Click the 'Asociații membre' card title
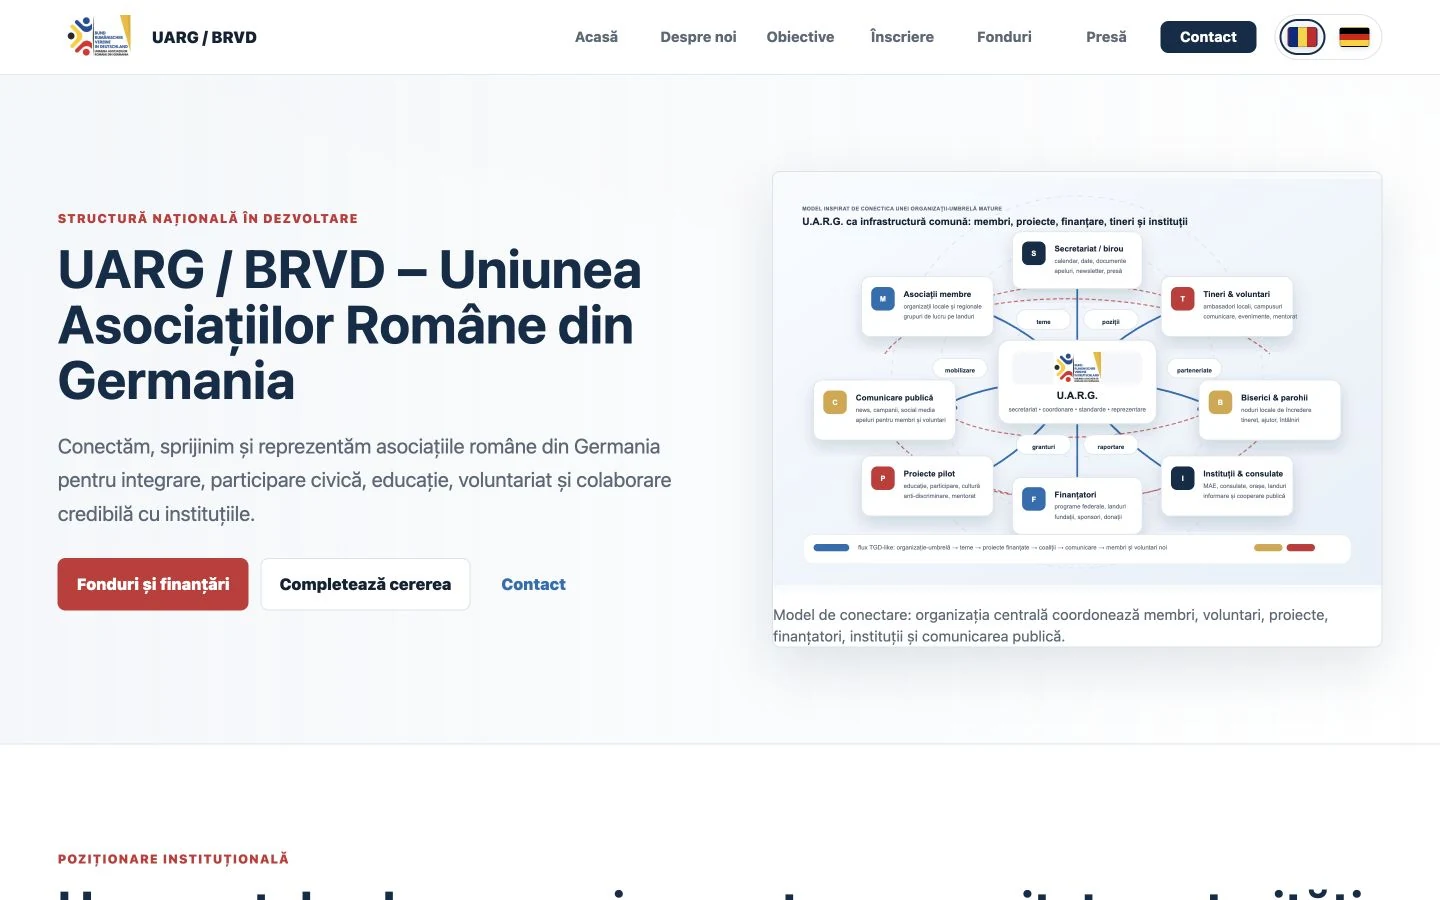 (x=937, y=295)
